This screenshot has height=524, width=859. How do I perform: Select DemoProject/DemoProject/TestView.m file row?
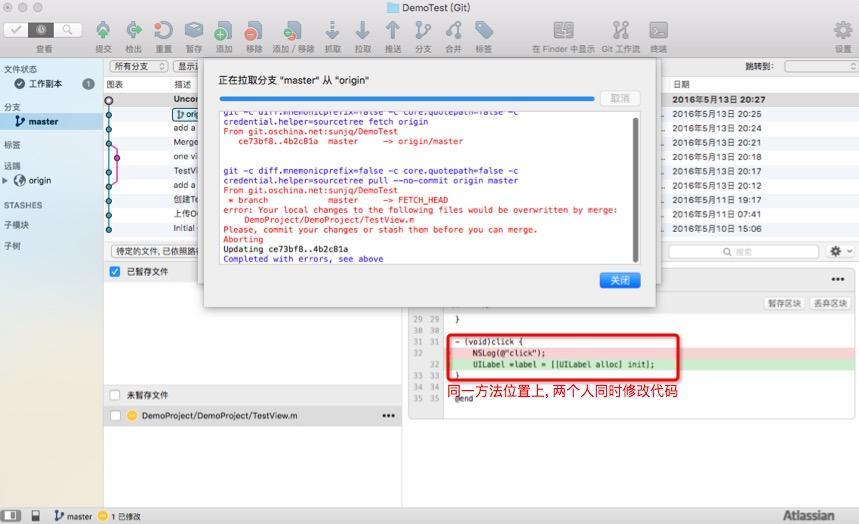click(253, 416)
